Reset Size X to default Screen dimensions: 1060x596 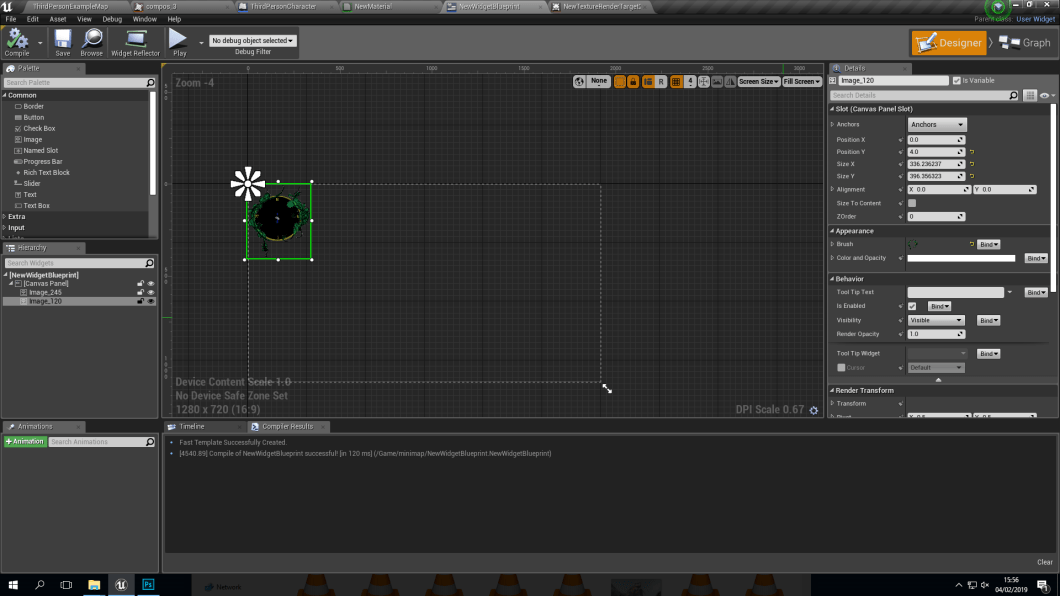[x=972, y=164]
